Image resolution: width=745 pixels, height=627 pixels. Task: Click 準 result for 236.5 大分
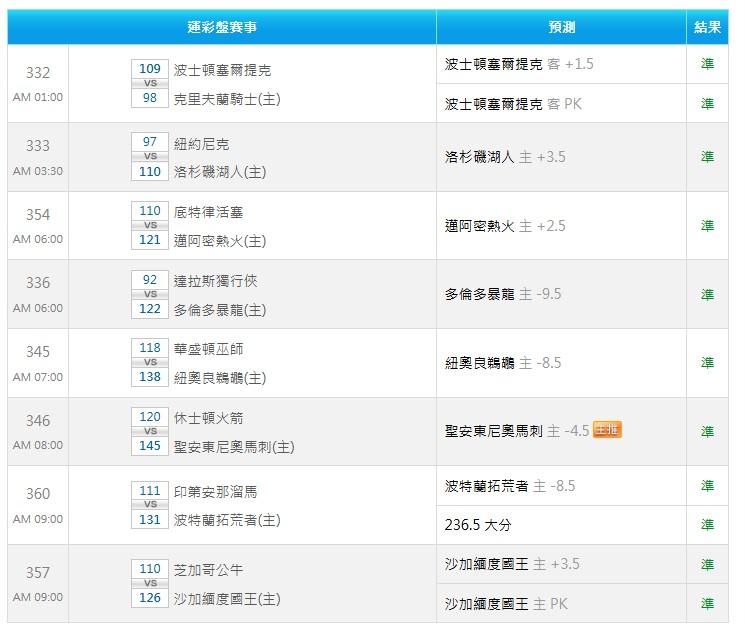[x=707, y=525]
